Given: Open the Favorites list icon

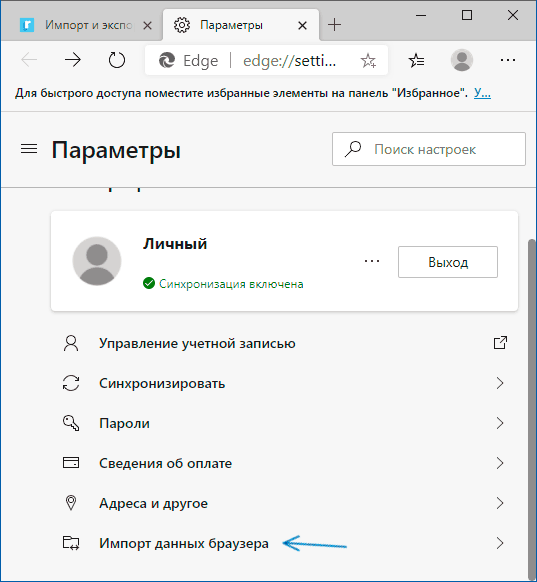Looking at the screenshot, I should (416, 60).
